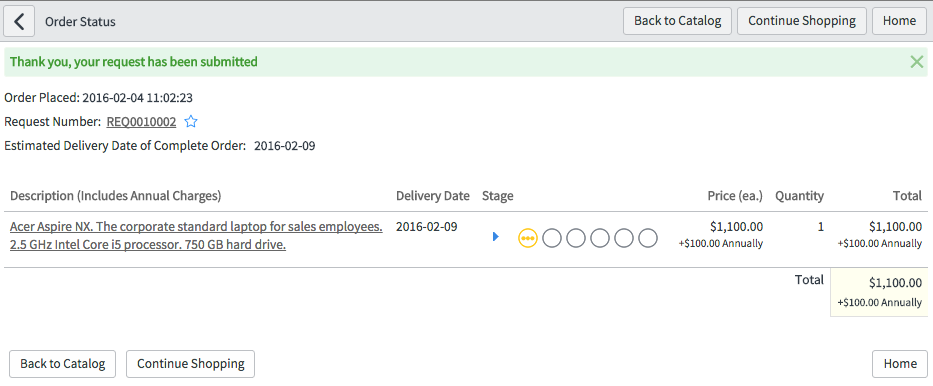The height and width of the screenshot is (386, 933).
Task: Click the Delivery Date column header
Action: coord(433,196)
